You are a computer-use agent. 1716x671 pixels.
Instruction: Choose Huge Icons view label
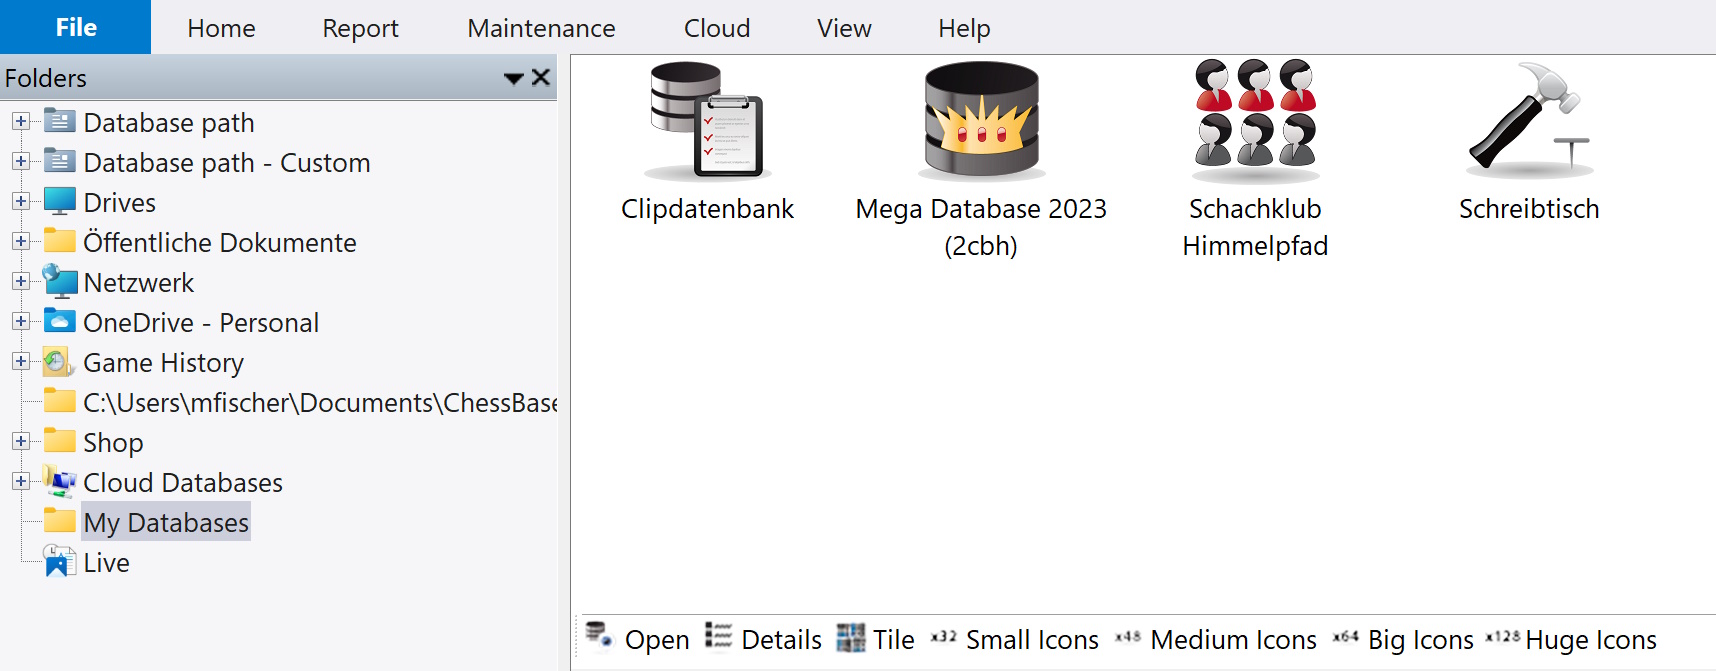pos(1591,640)
